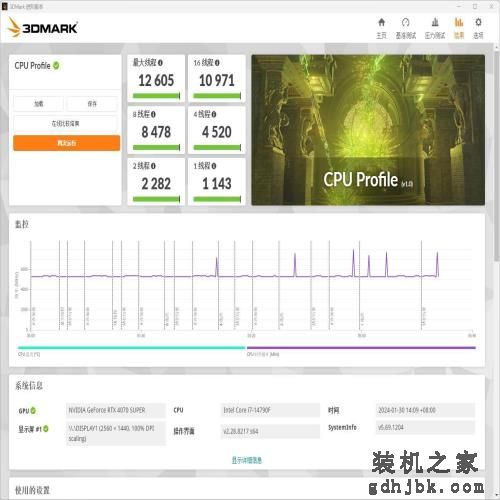Click the green check icon next to 显示器 #1
Viewport: 500px width, 500px height.
click(46, 429)
